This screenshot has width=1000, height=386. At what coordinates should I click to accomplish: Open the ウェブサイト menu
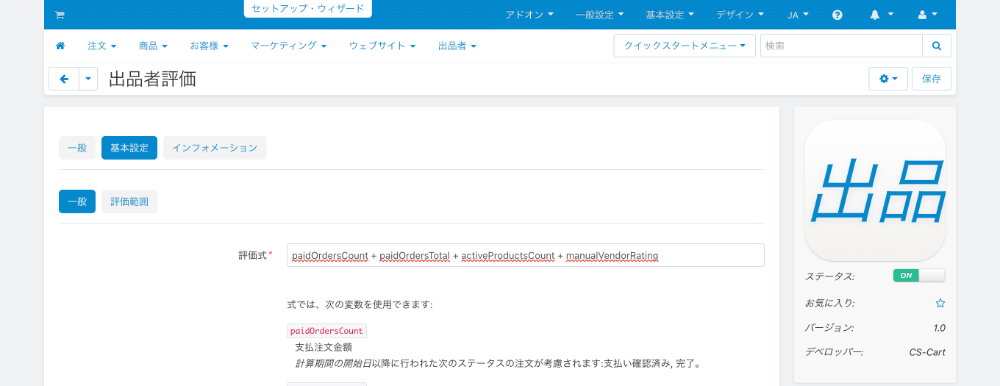coord(382,46)
